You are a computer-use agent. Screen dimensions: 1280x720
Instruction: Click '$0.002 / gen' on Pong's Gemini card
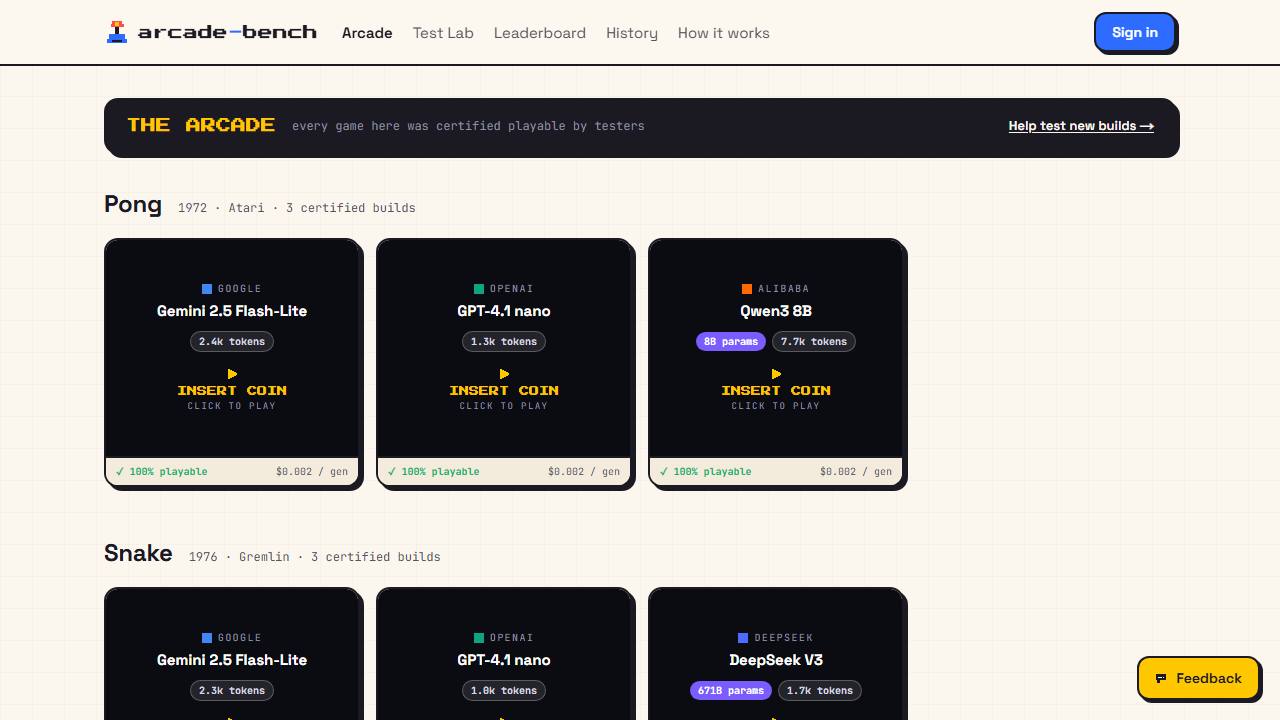point(312,472)
